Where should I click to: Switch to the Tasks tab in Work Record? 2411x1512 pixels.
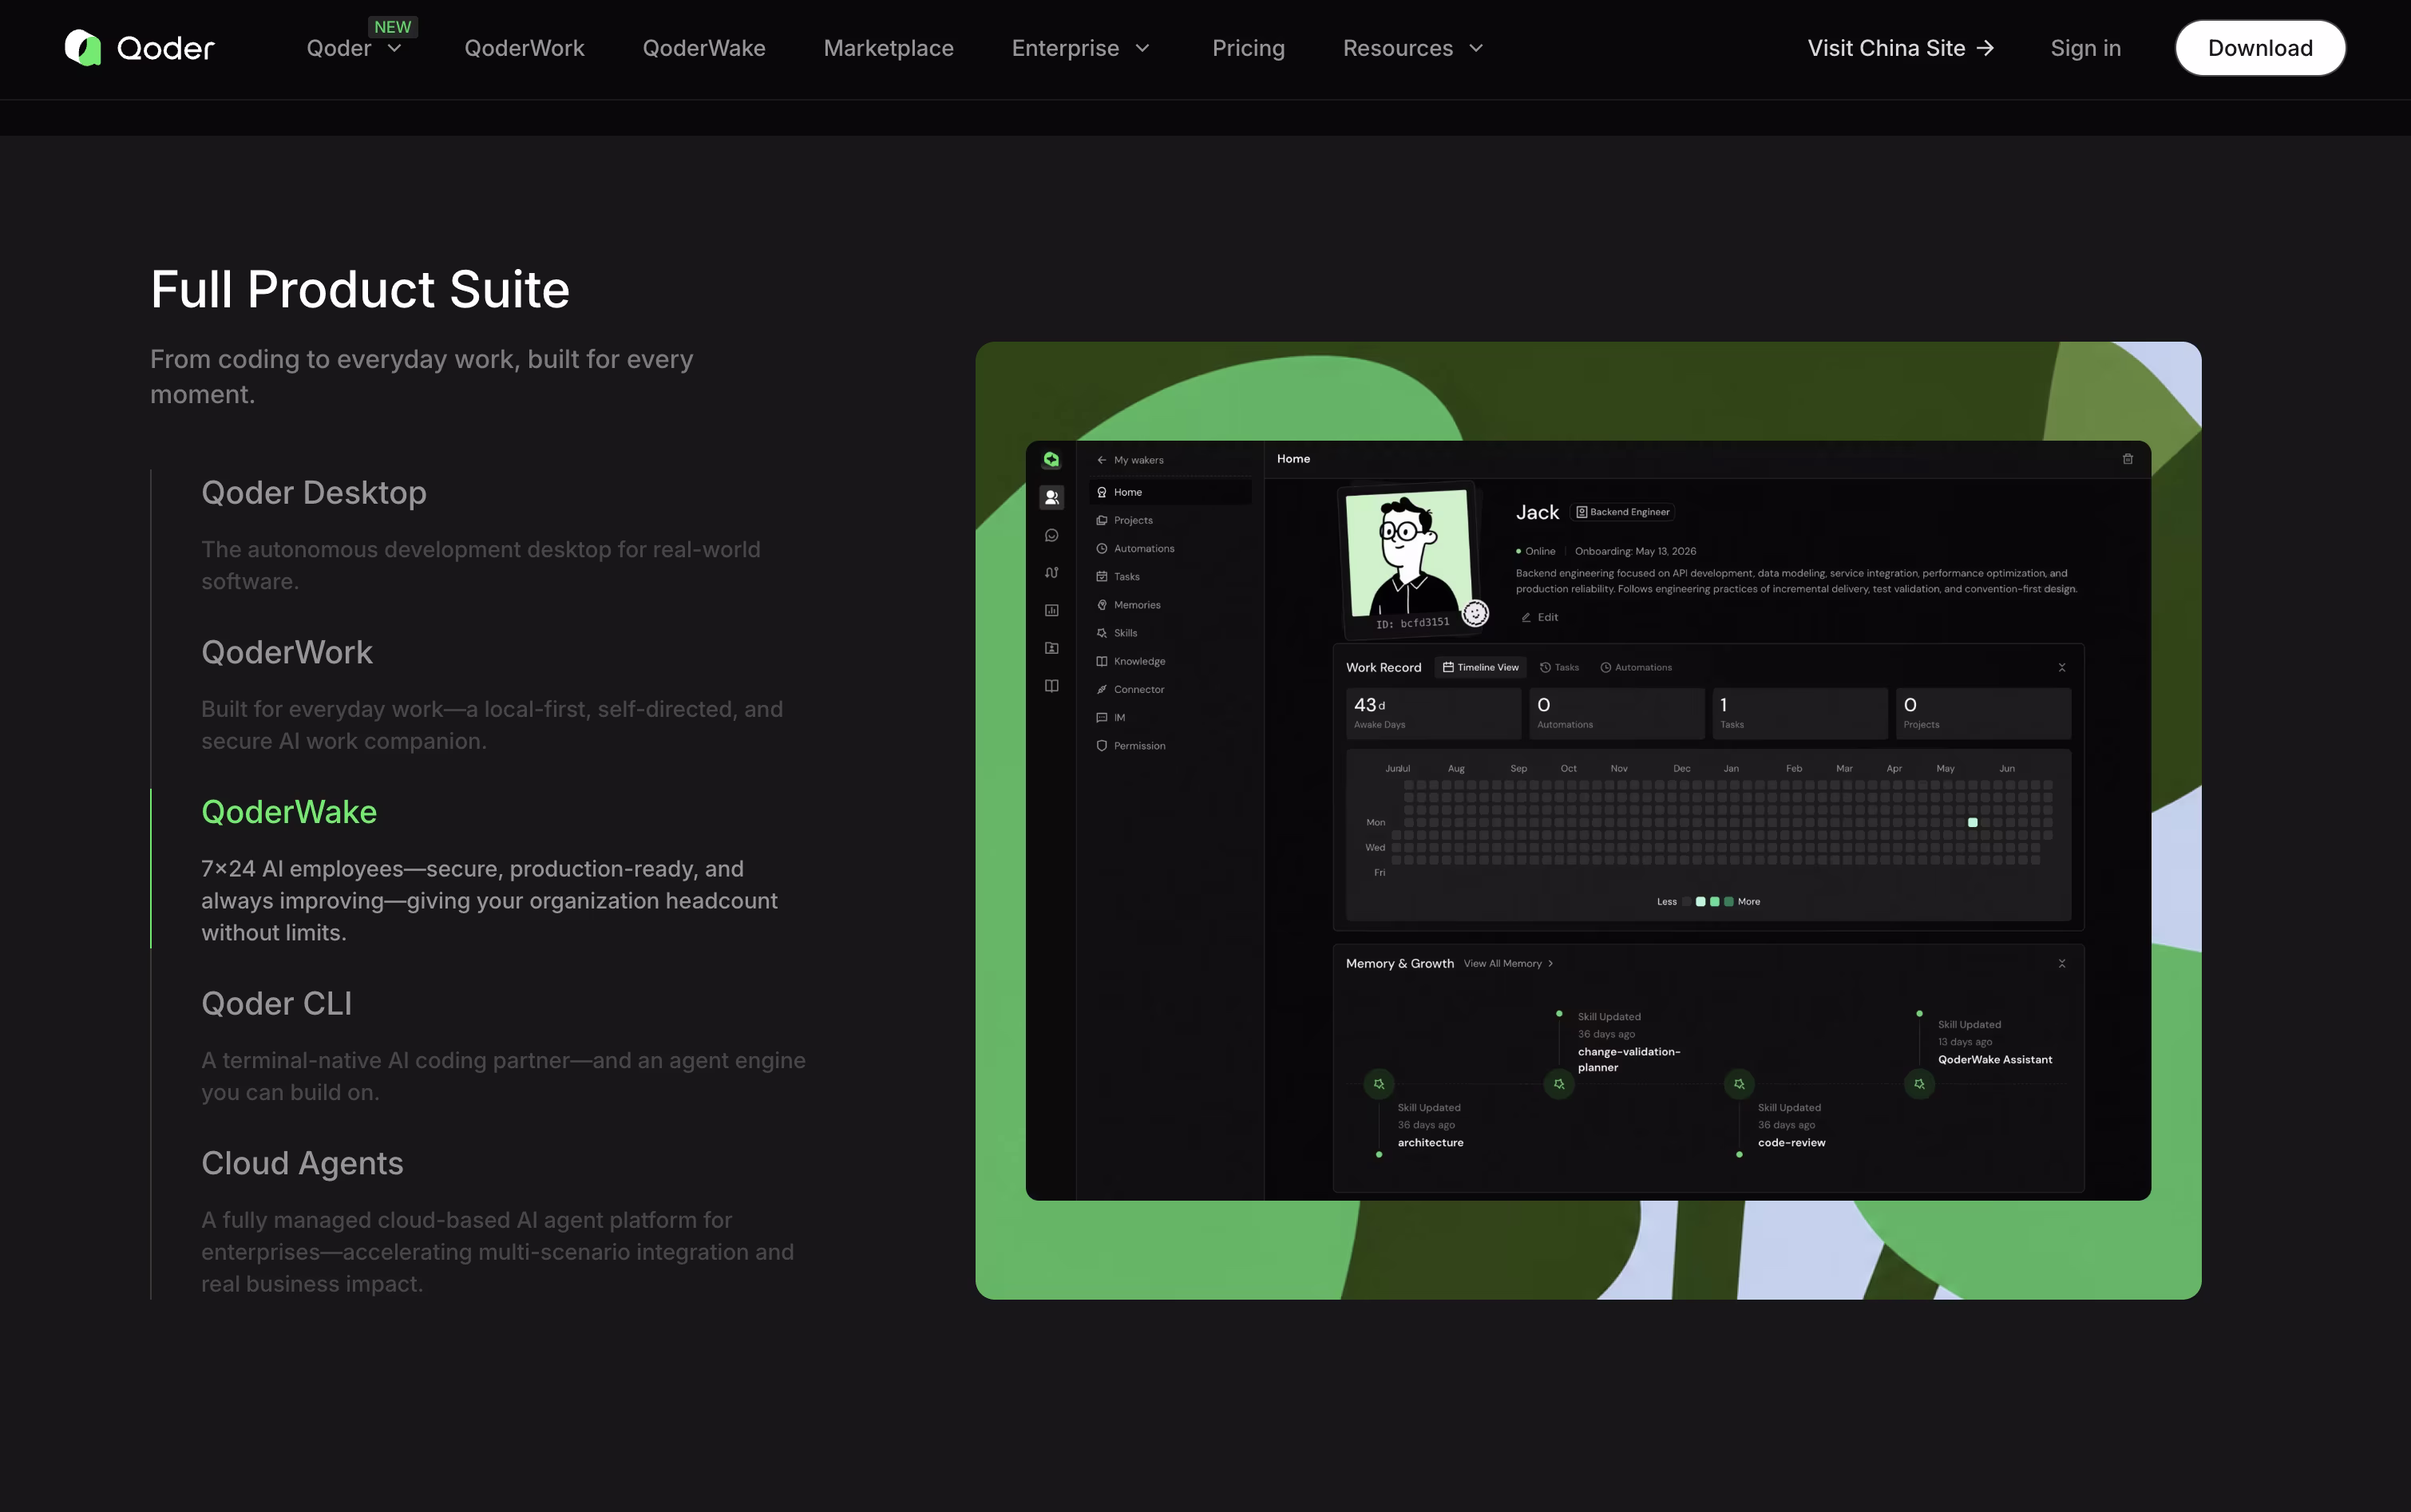pos(1559,667)
